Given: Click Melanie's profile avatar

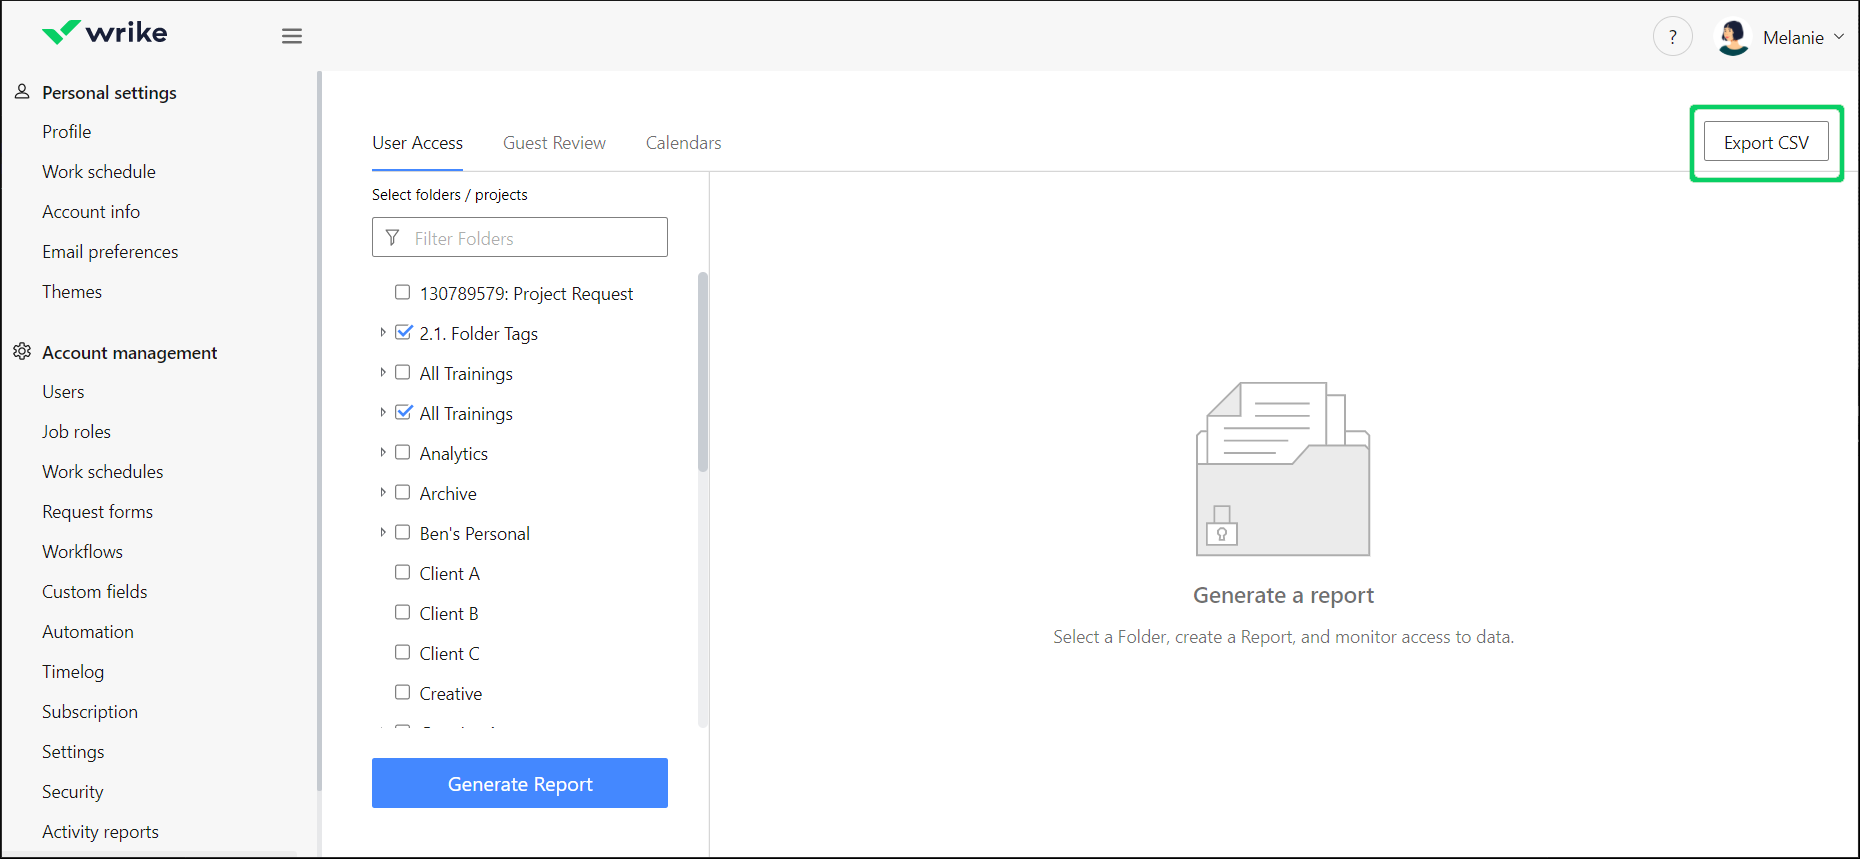Looking at the screenshot, I should point(1732,37).
